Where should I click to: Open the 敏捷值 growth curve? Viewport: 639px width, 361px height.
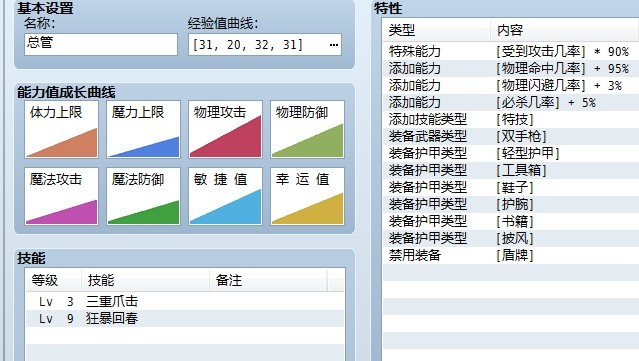tap(225, 196)
